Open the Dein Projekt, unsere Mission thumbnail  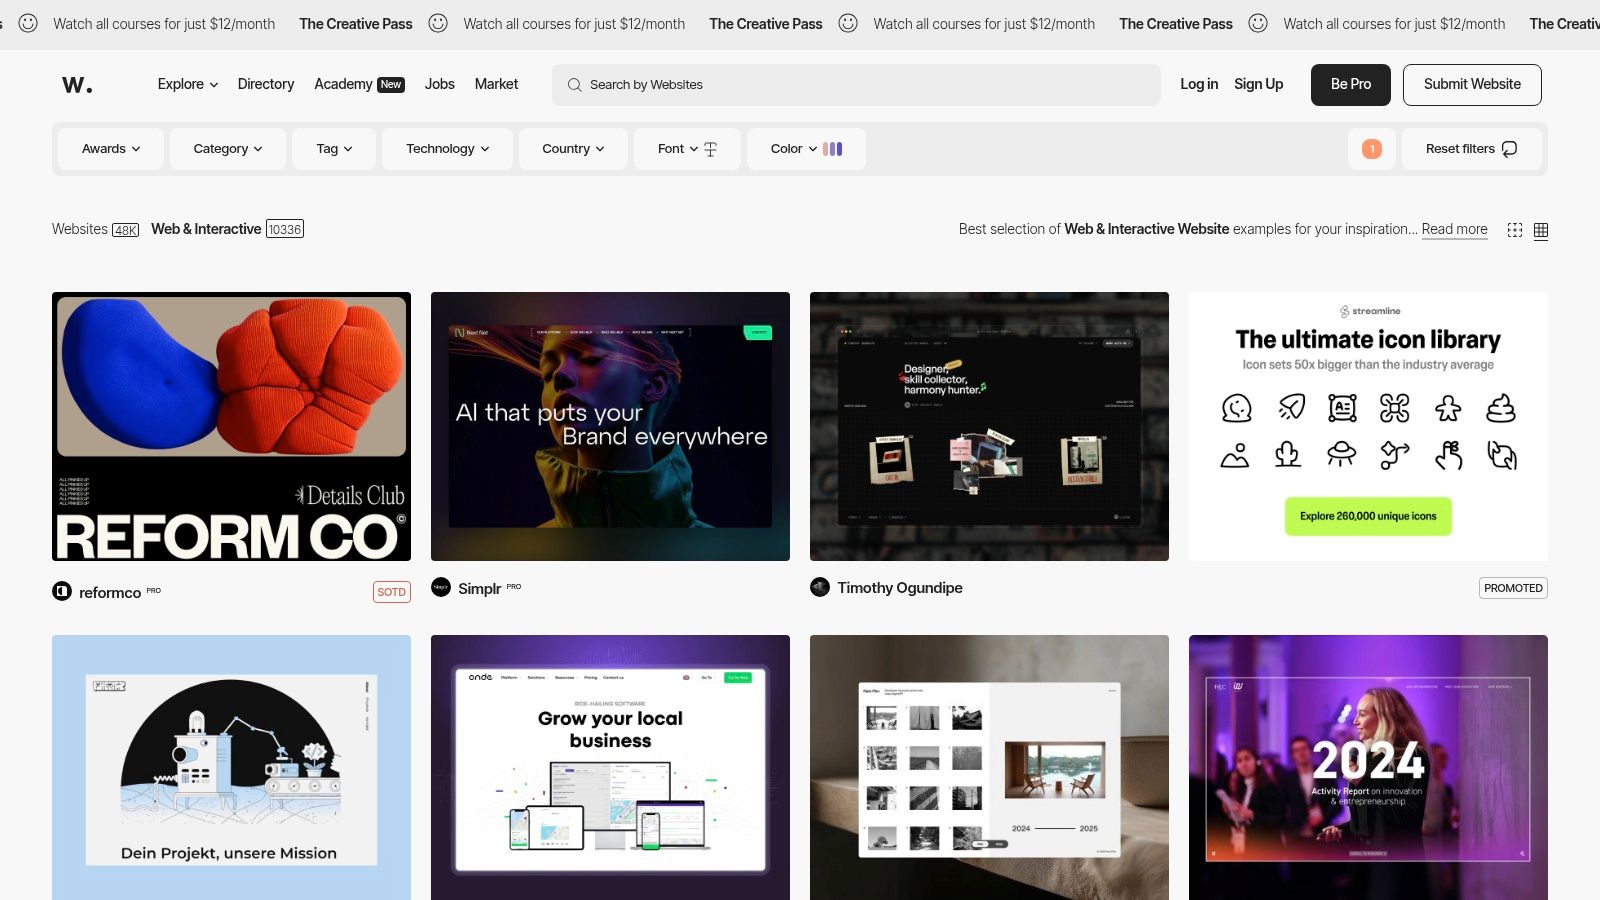point(231,767)
